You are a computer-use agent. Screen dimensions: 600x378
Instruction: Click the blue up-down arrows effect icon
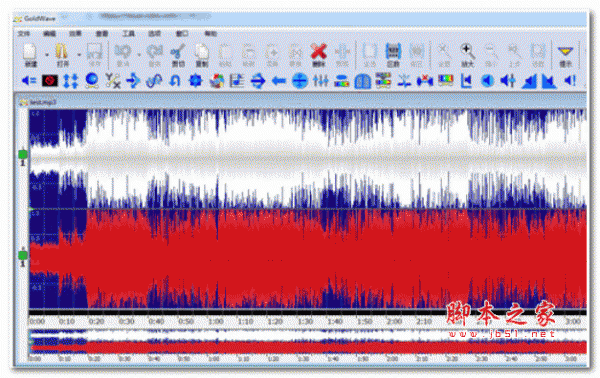coord(70,81)
